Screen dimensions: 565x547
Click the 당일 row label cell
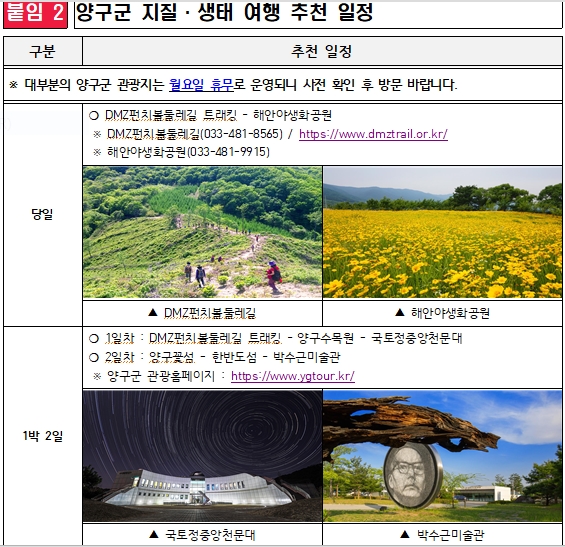pos(43,215)
